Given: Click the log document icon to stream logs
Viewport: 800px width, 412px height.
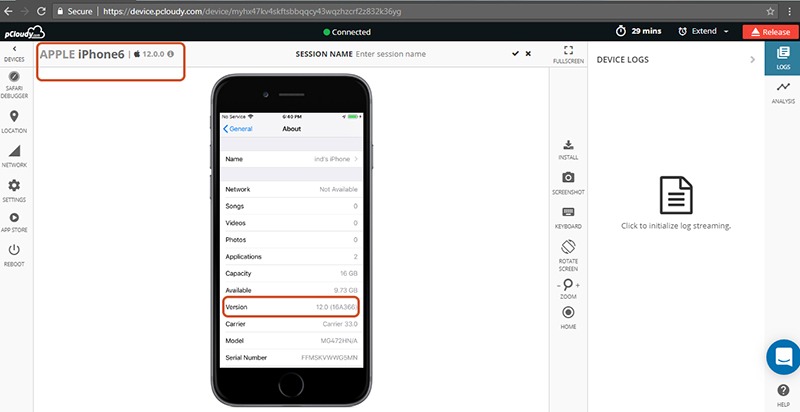Looking at the screenshot, I should pyautogui.click(x=676, y=195).
